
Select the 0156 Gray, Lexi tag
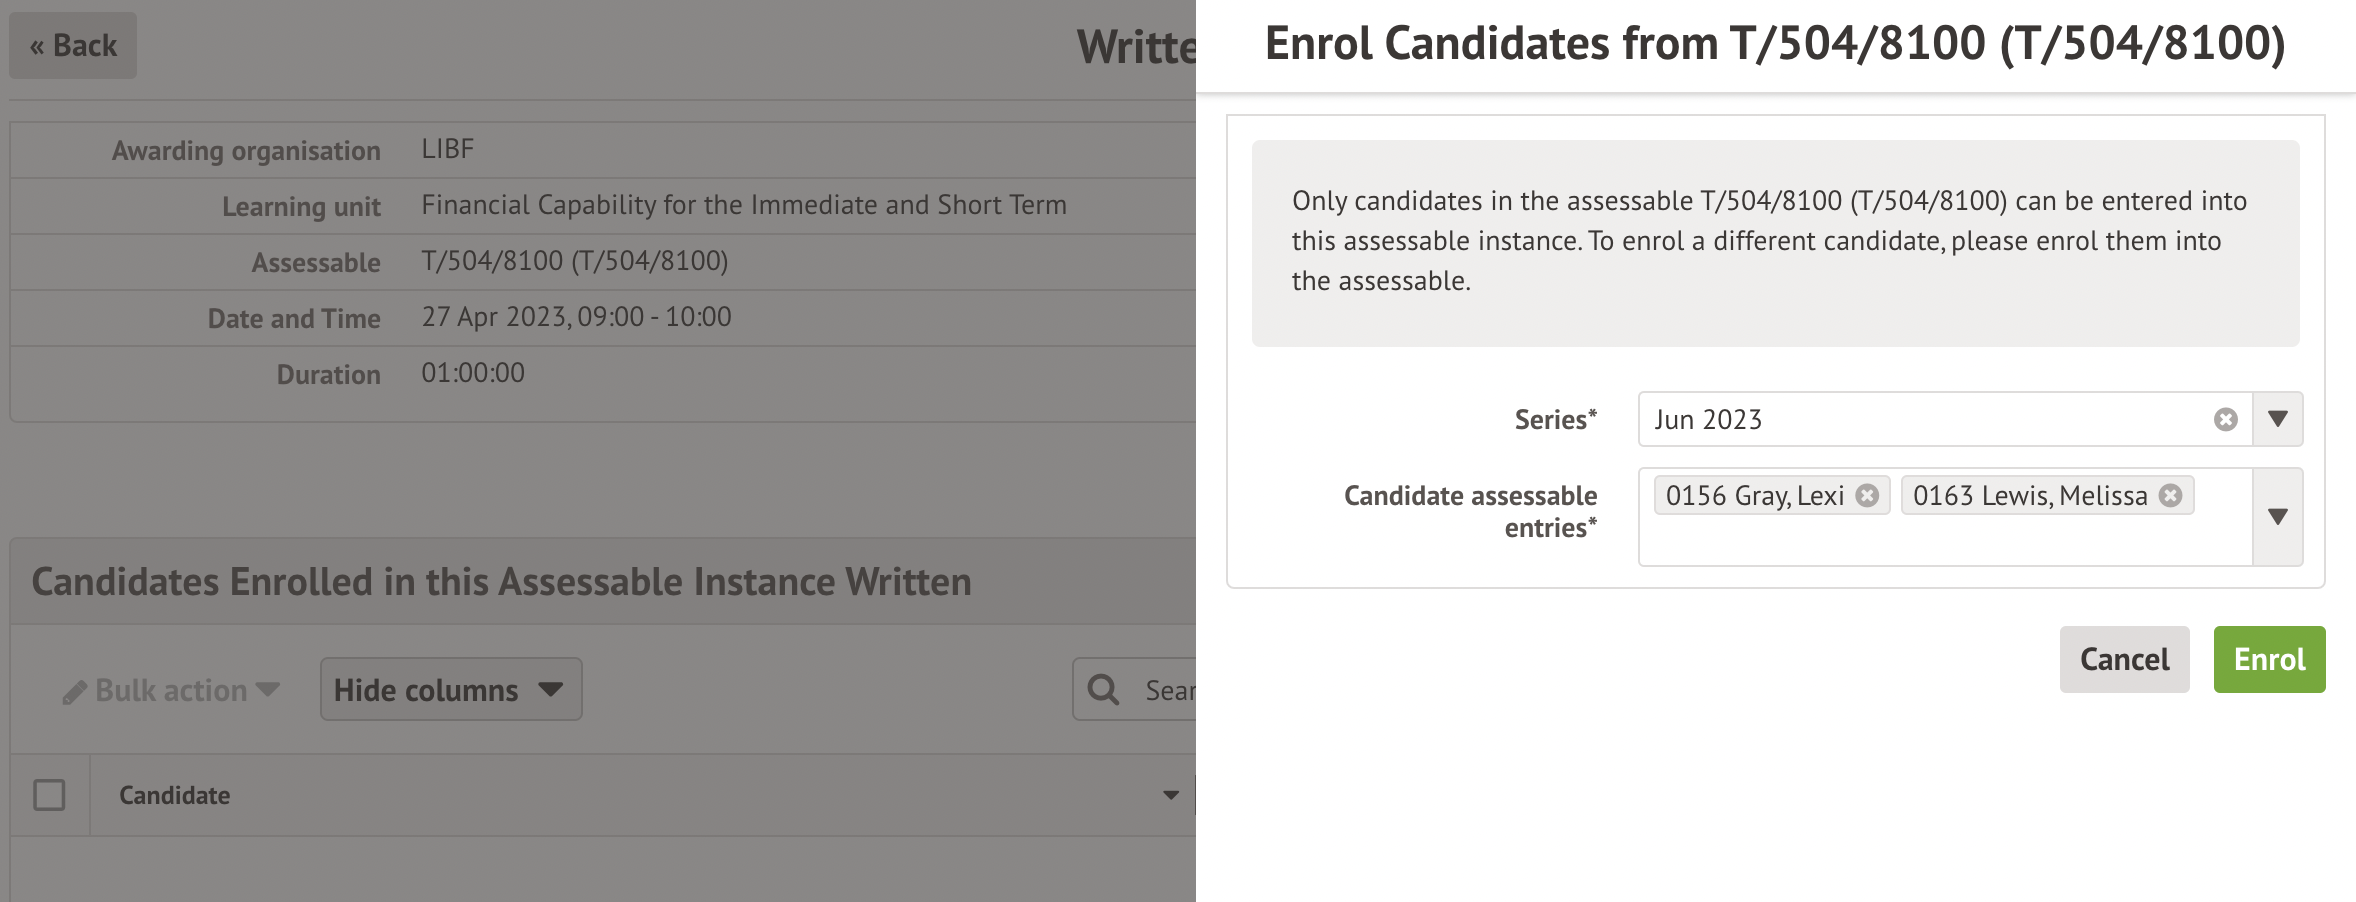coord(1754,496)
